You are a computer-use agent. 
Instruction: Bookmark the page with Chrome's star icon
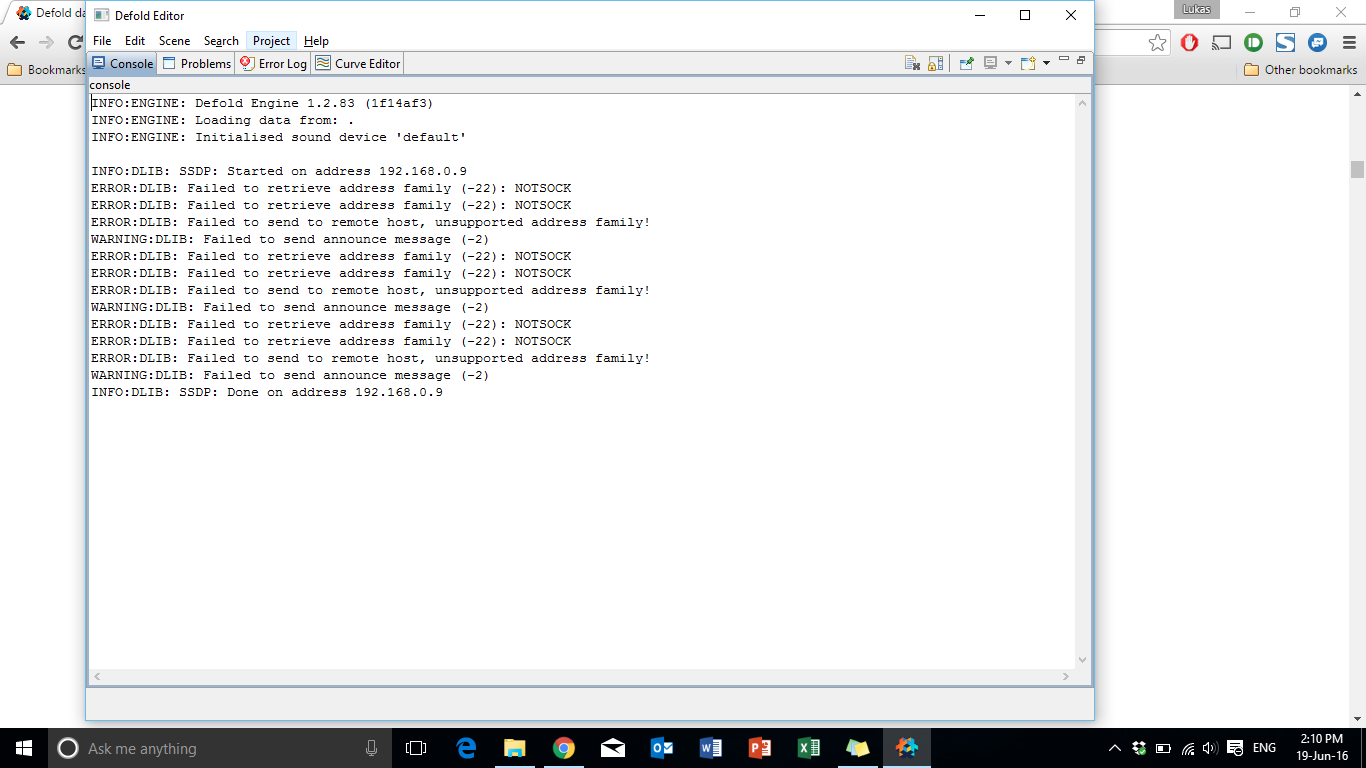pos(1157,42)
